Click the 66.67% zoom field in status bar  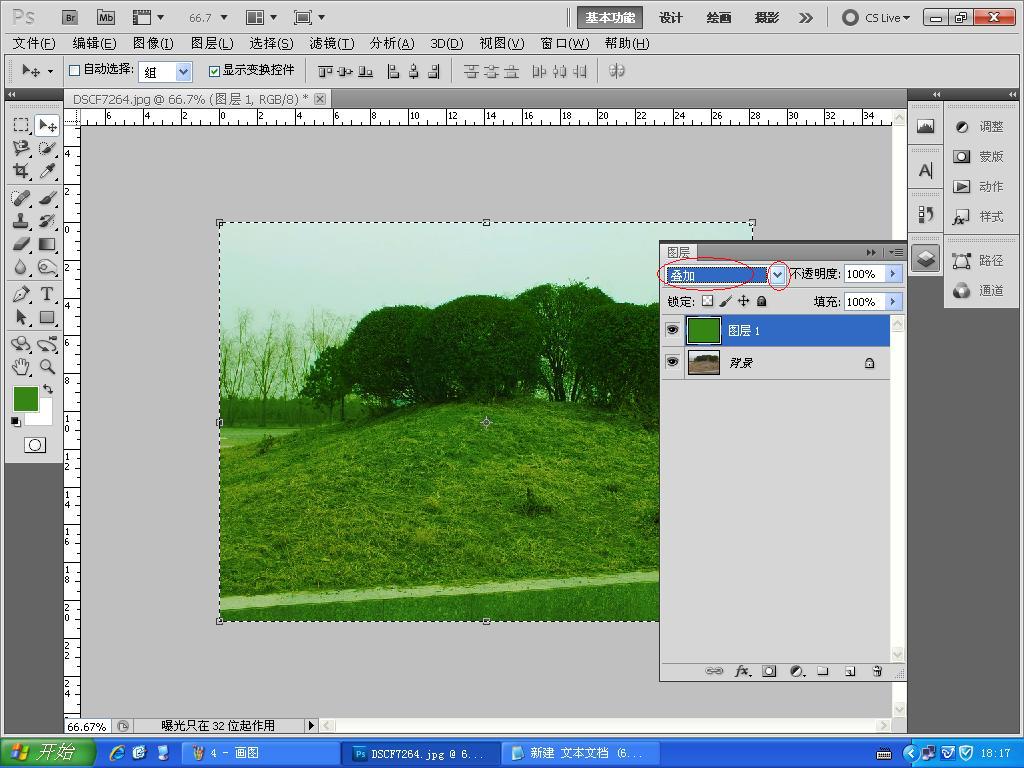88,726
